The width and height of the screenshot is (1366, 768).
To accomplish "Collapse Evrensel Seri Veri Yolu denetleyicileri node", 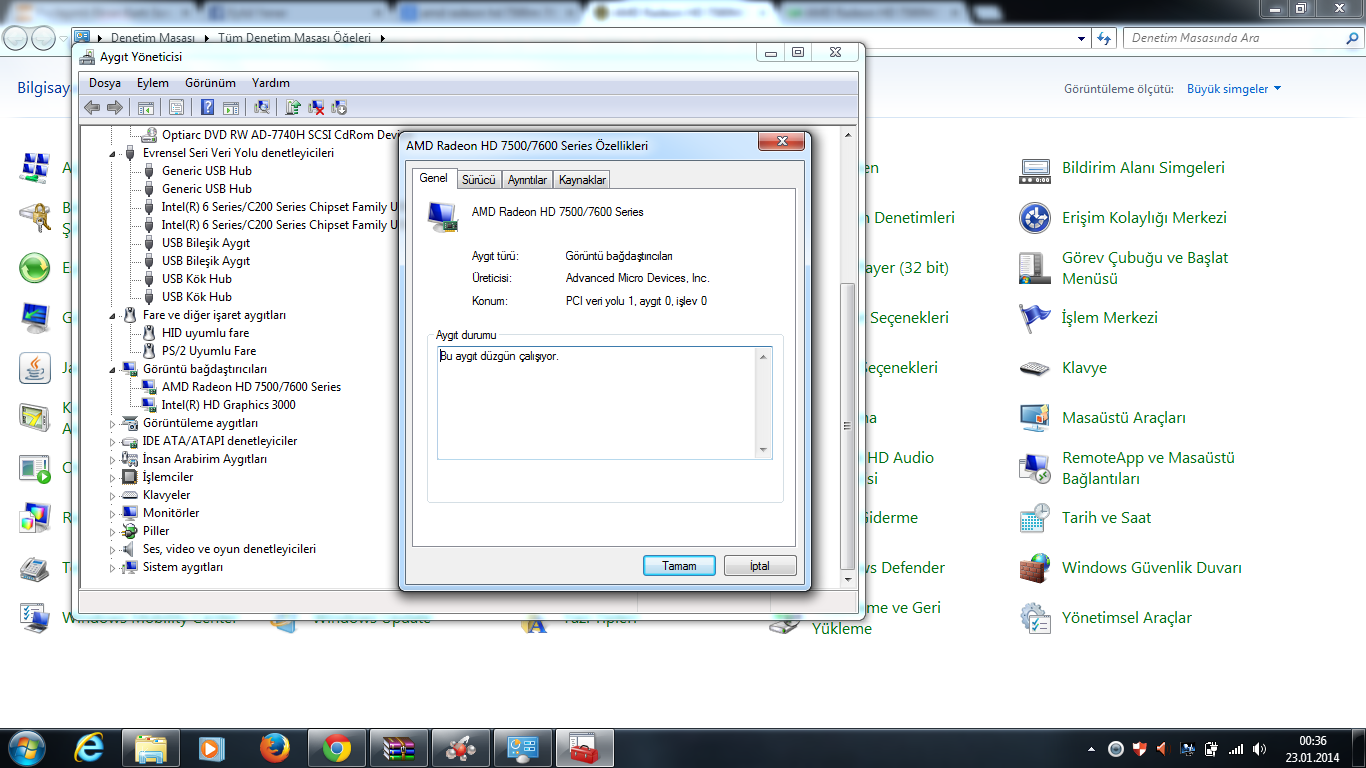I will [x=113, y=153].
